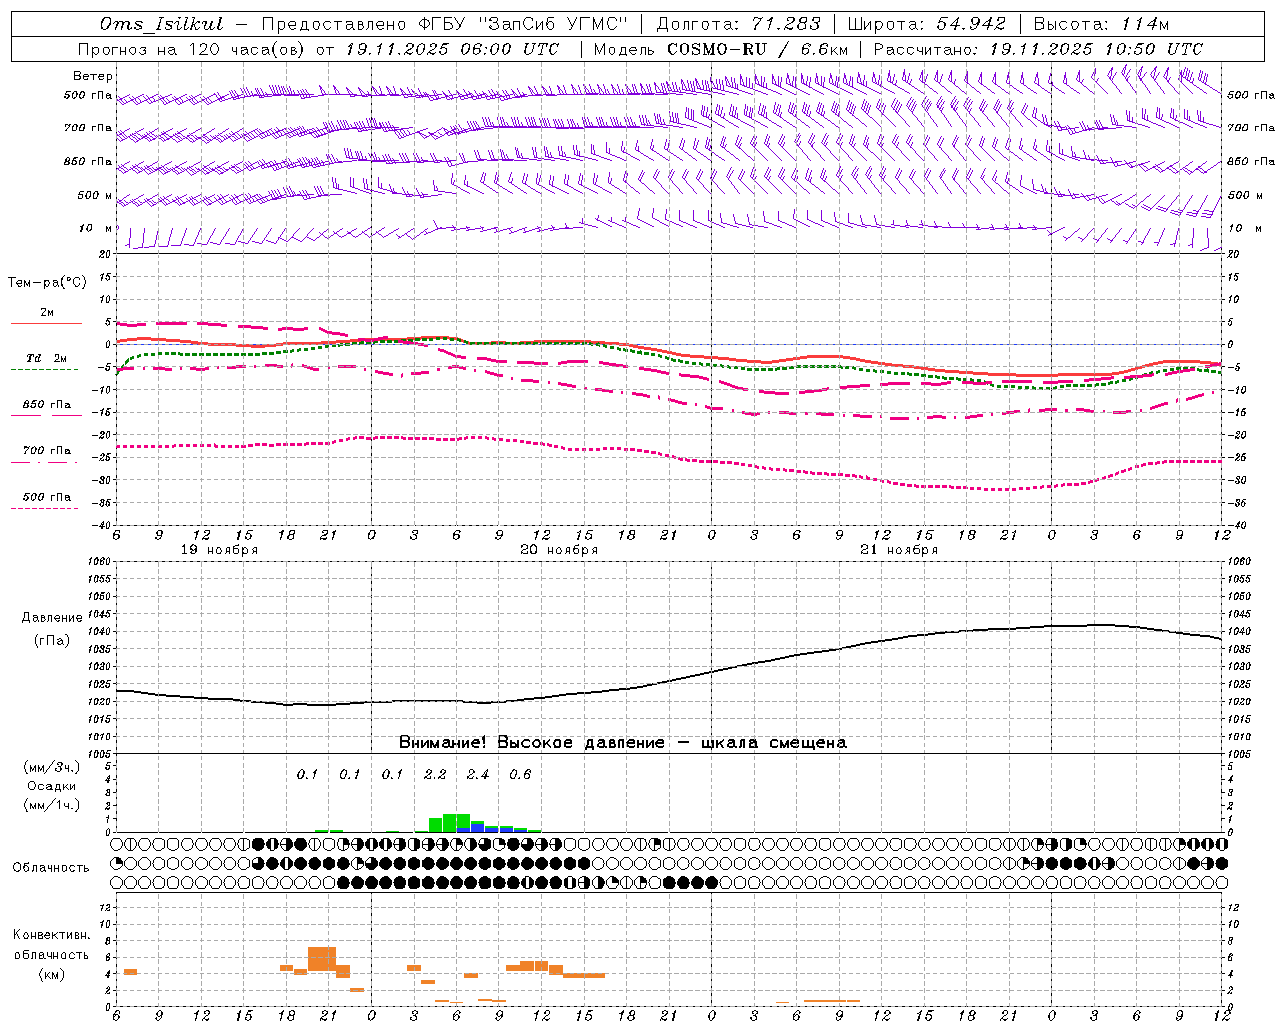Click the precipitation amount "0.6"

520,774
